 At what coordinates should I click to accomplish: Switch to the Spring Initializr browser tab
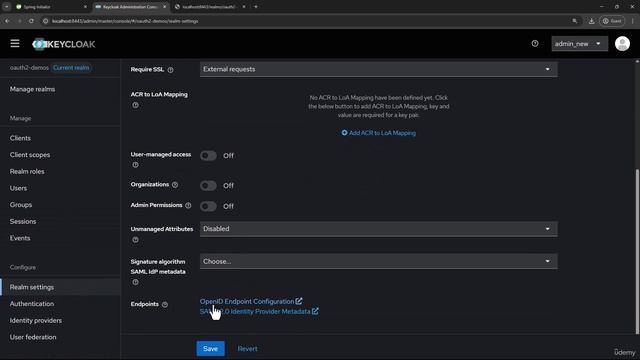[x=51, y=7]
